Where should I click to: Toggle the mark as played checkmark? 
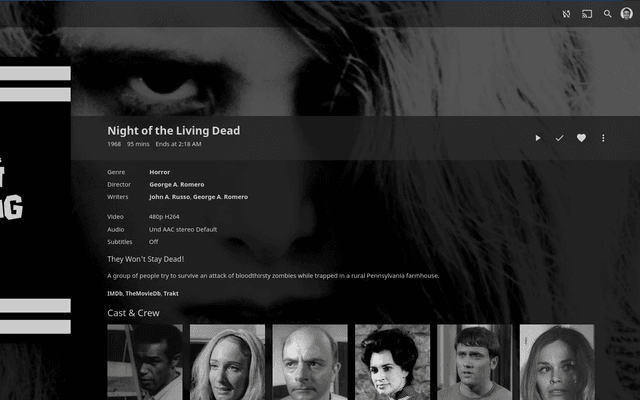tap(560, 138)
